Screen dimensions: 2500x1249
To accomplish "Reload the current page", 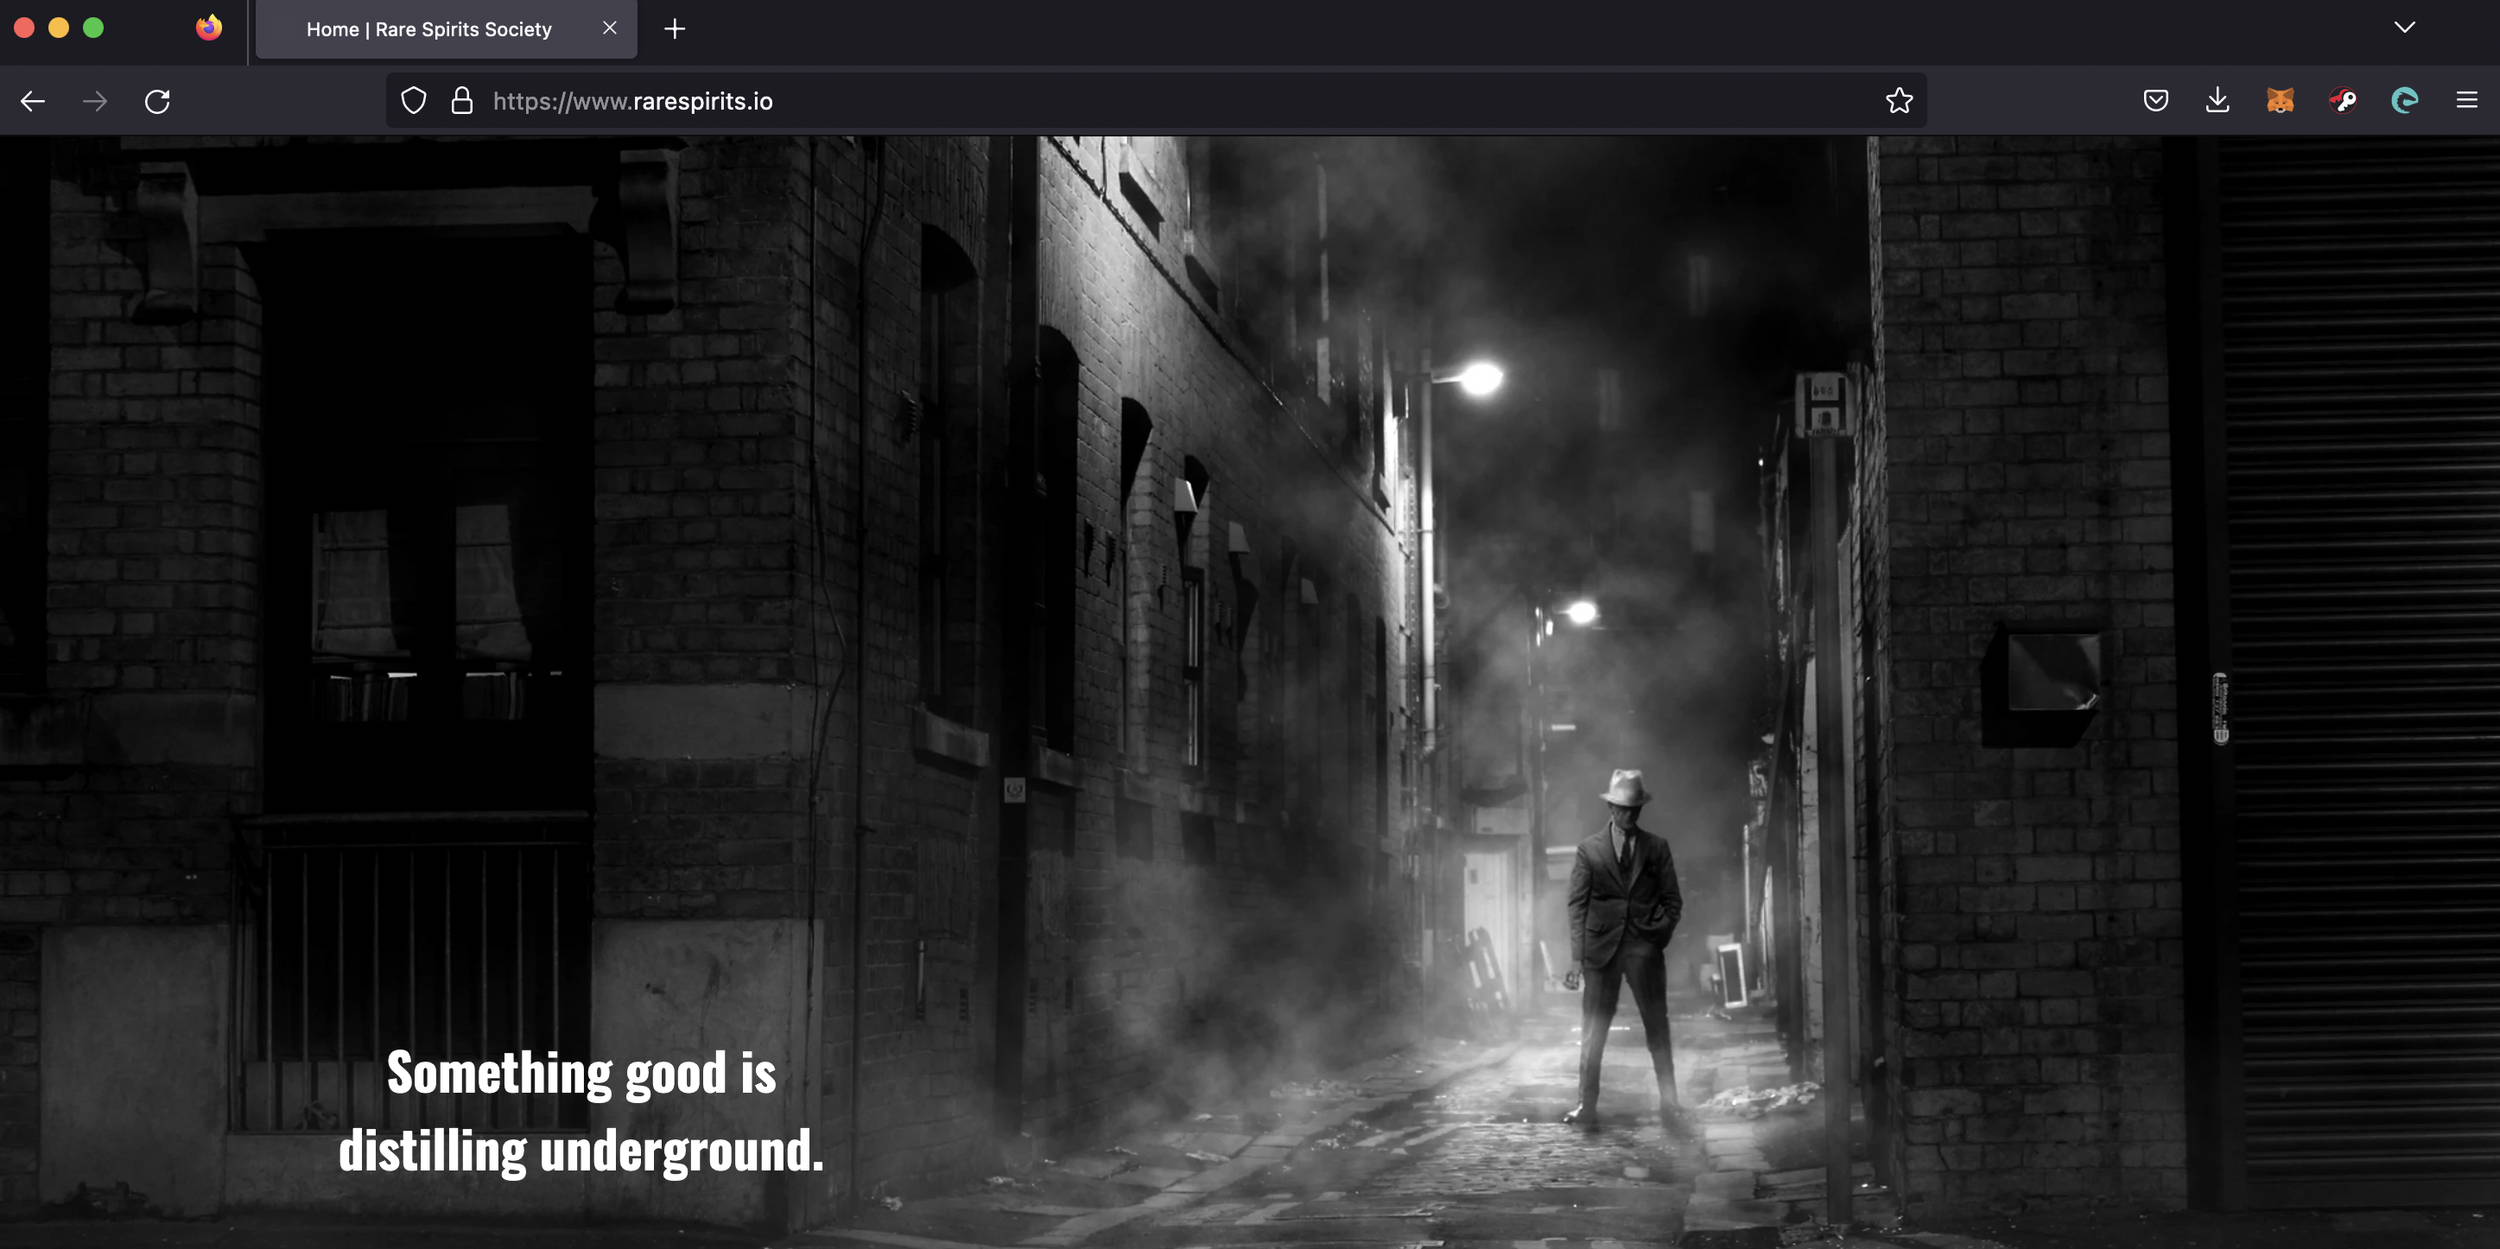I will (157, 101).
